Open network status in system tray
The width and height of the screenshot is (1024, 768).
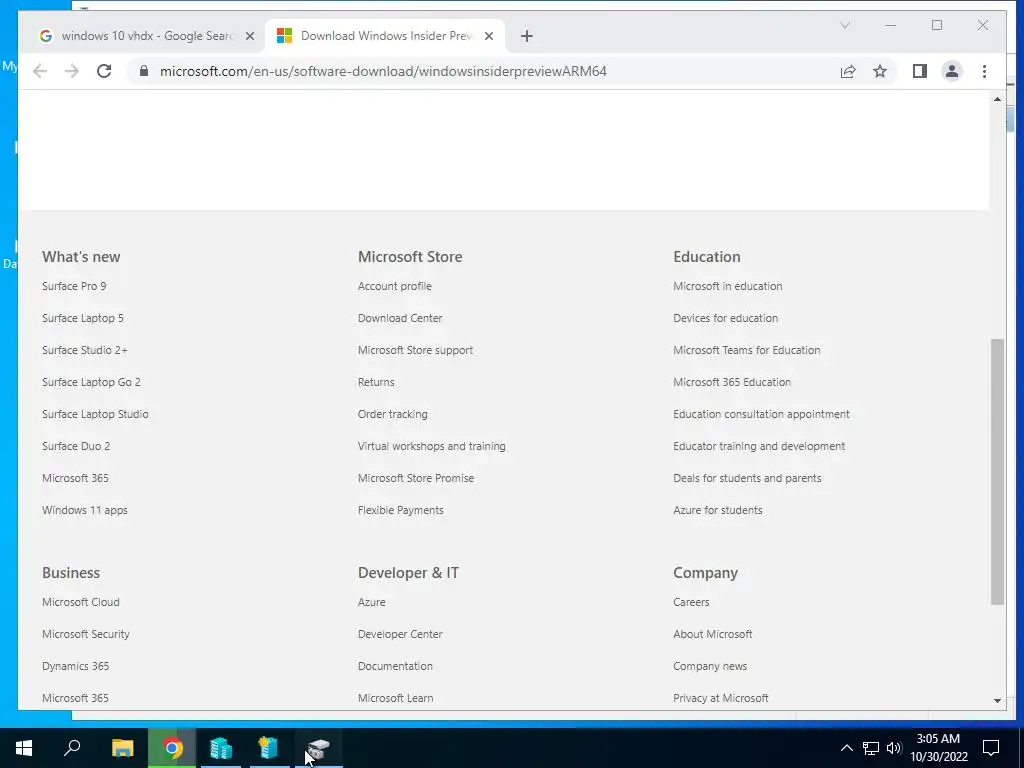click(871, 748)
